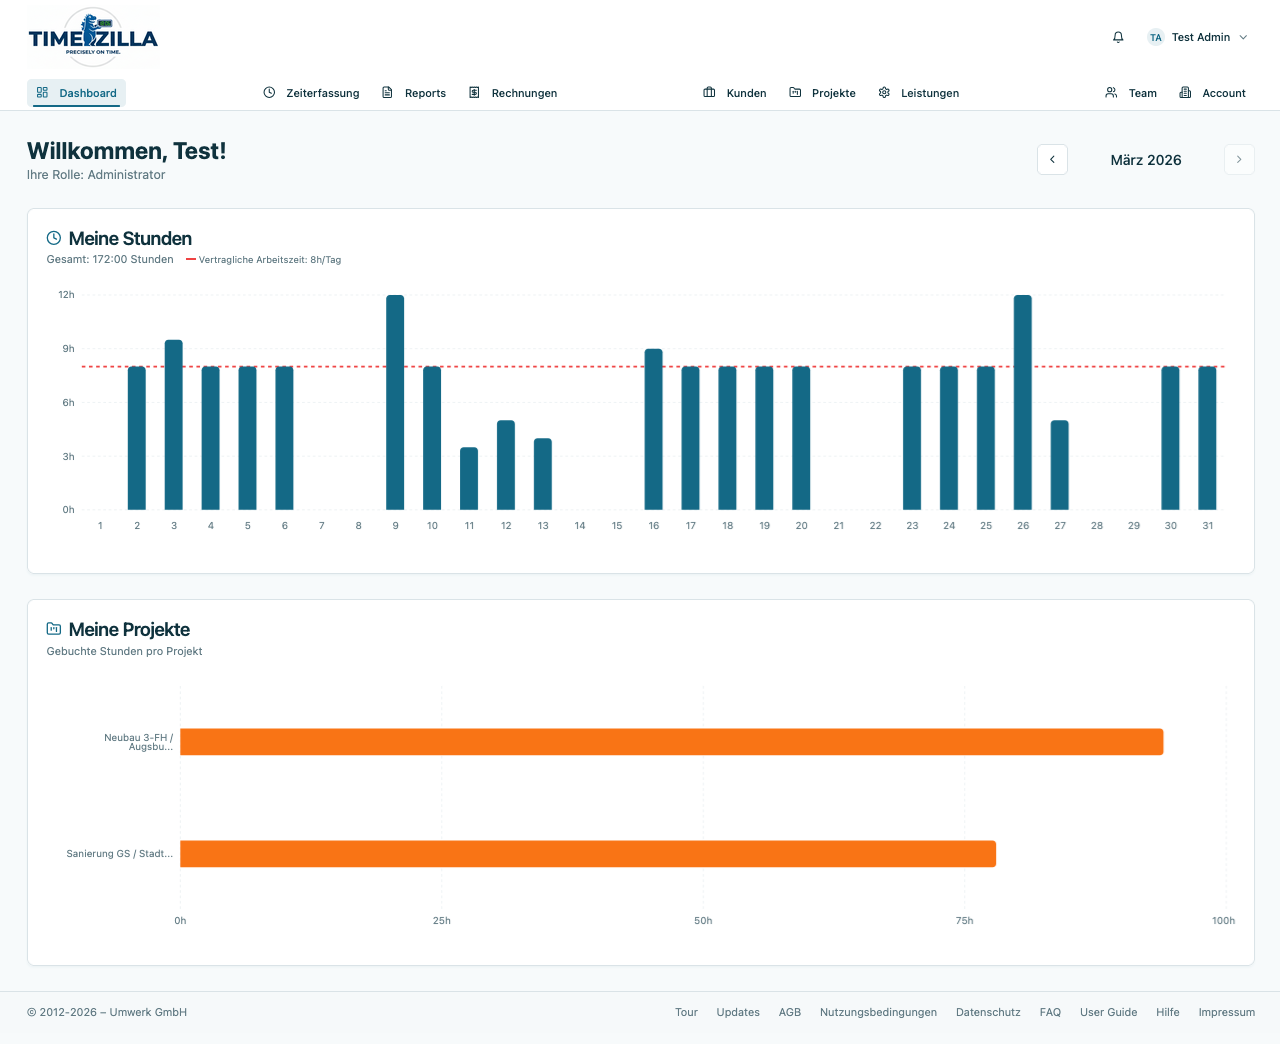Click the notification bell icon
This screenshot has width=1280, height=1044.
(1118, 37)
